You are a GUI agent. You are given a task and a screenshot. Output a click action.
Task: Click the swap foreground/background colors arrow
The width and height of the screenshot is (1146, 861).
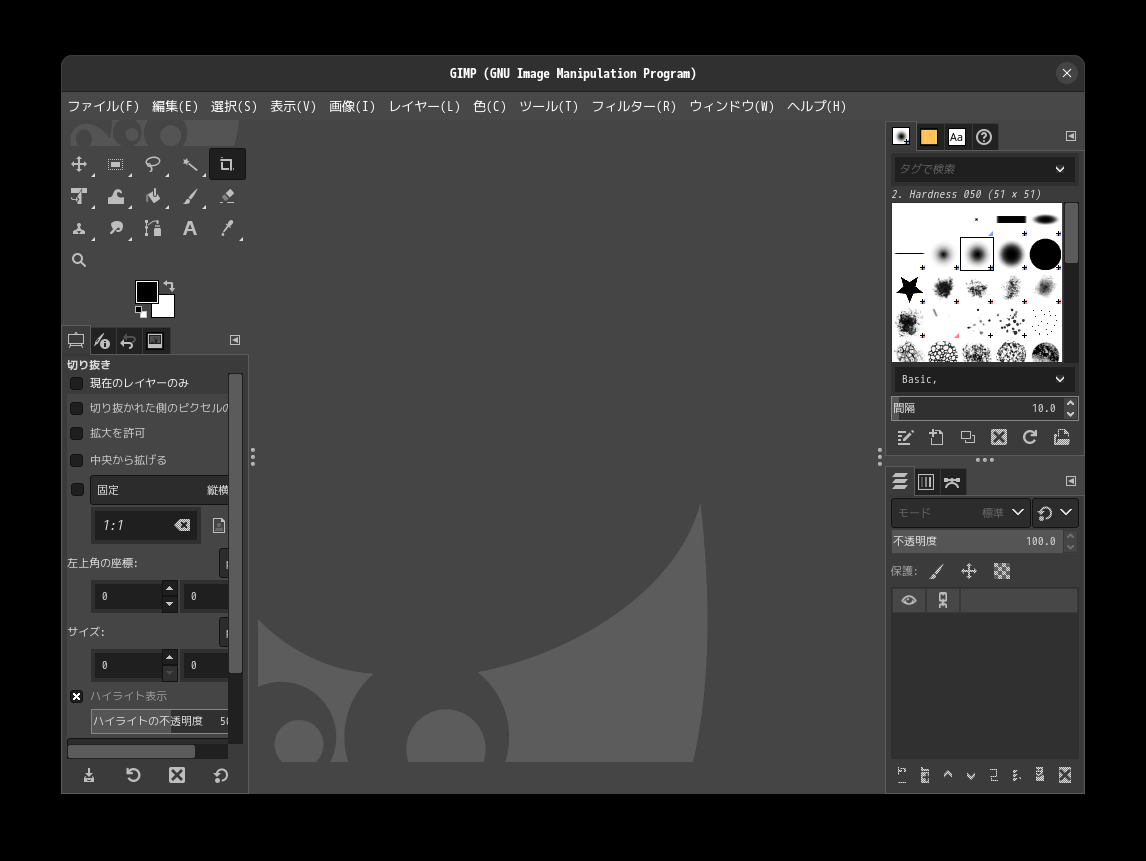point(169,286)
